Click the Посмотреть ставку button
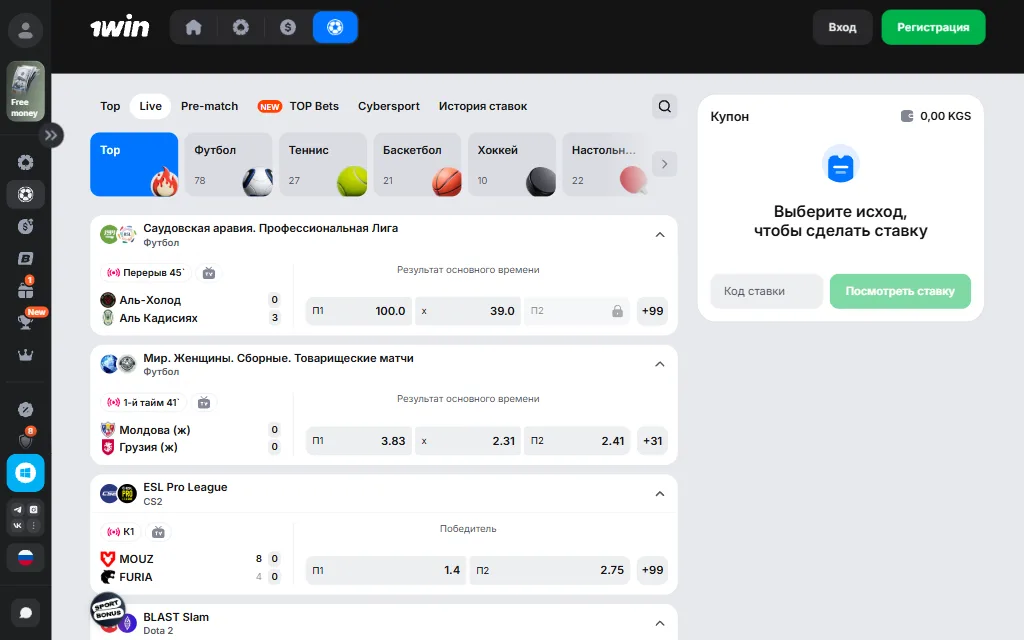 click(900, 291)
